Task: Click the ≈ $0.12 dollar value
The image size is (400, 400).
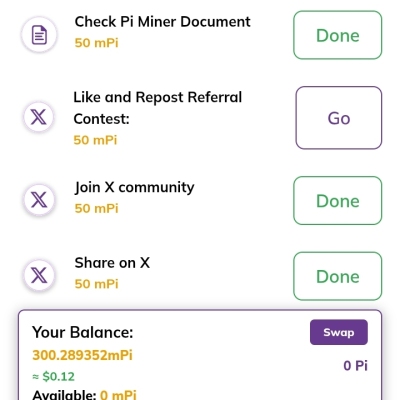Action: pos(53,377)
